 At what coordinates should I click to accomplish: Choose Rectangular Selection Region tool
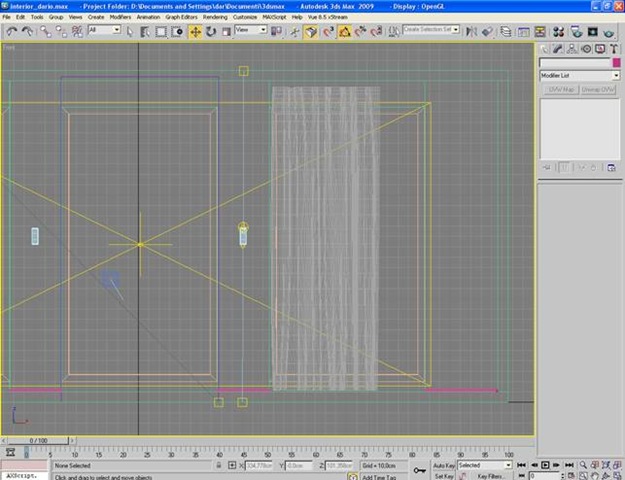click(x=161, y=31)
